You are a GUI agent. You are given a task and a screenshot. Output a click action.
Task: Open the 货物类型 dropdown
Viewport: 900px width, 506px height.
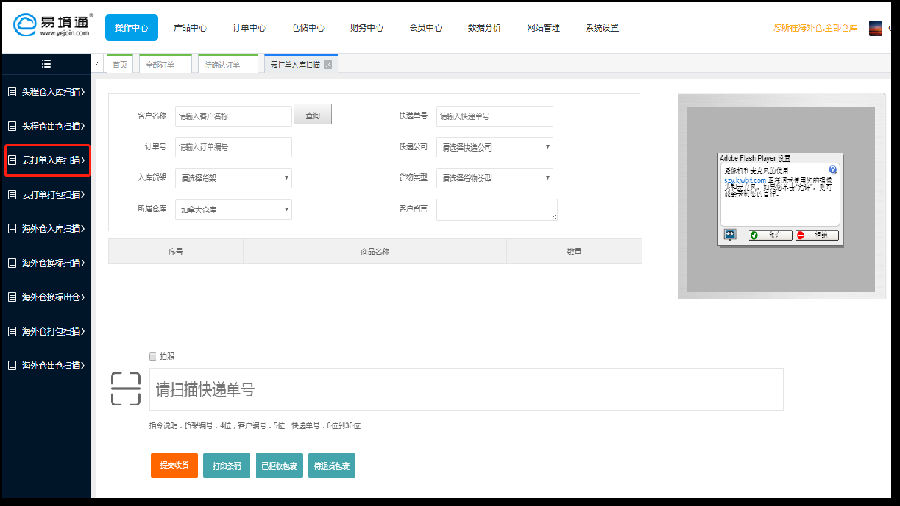(x=495, y=178)
